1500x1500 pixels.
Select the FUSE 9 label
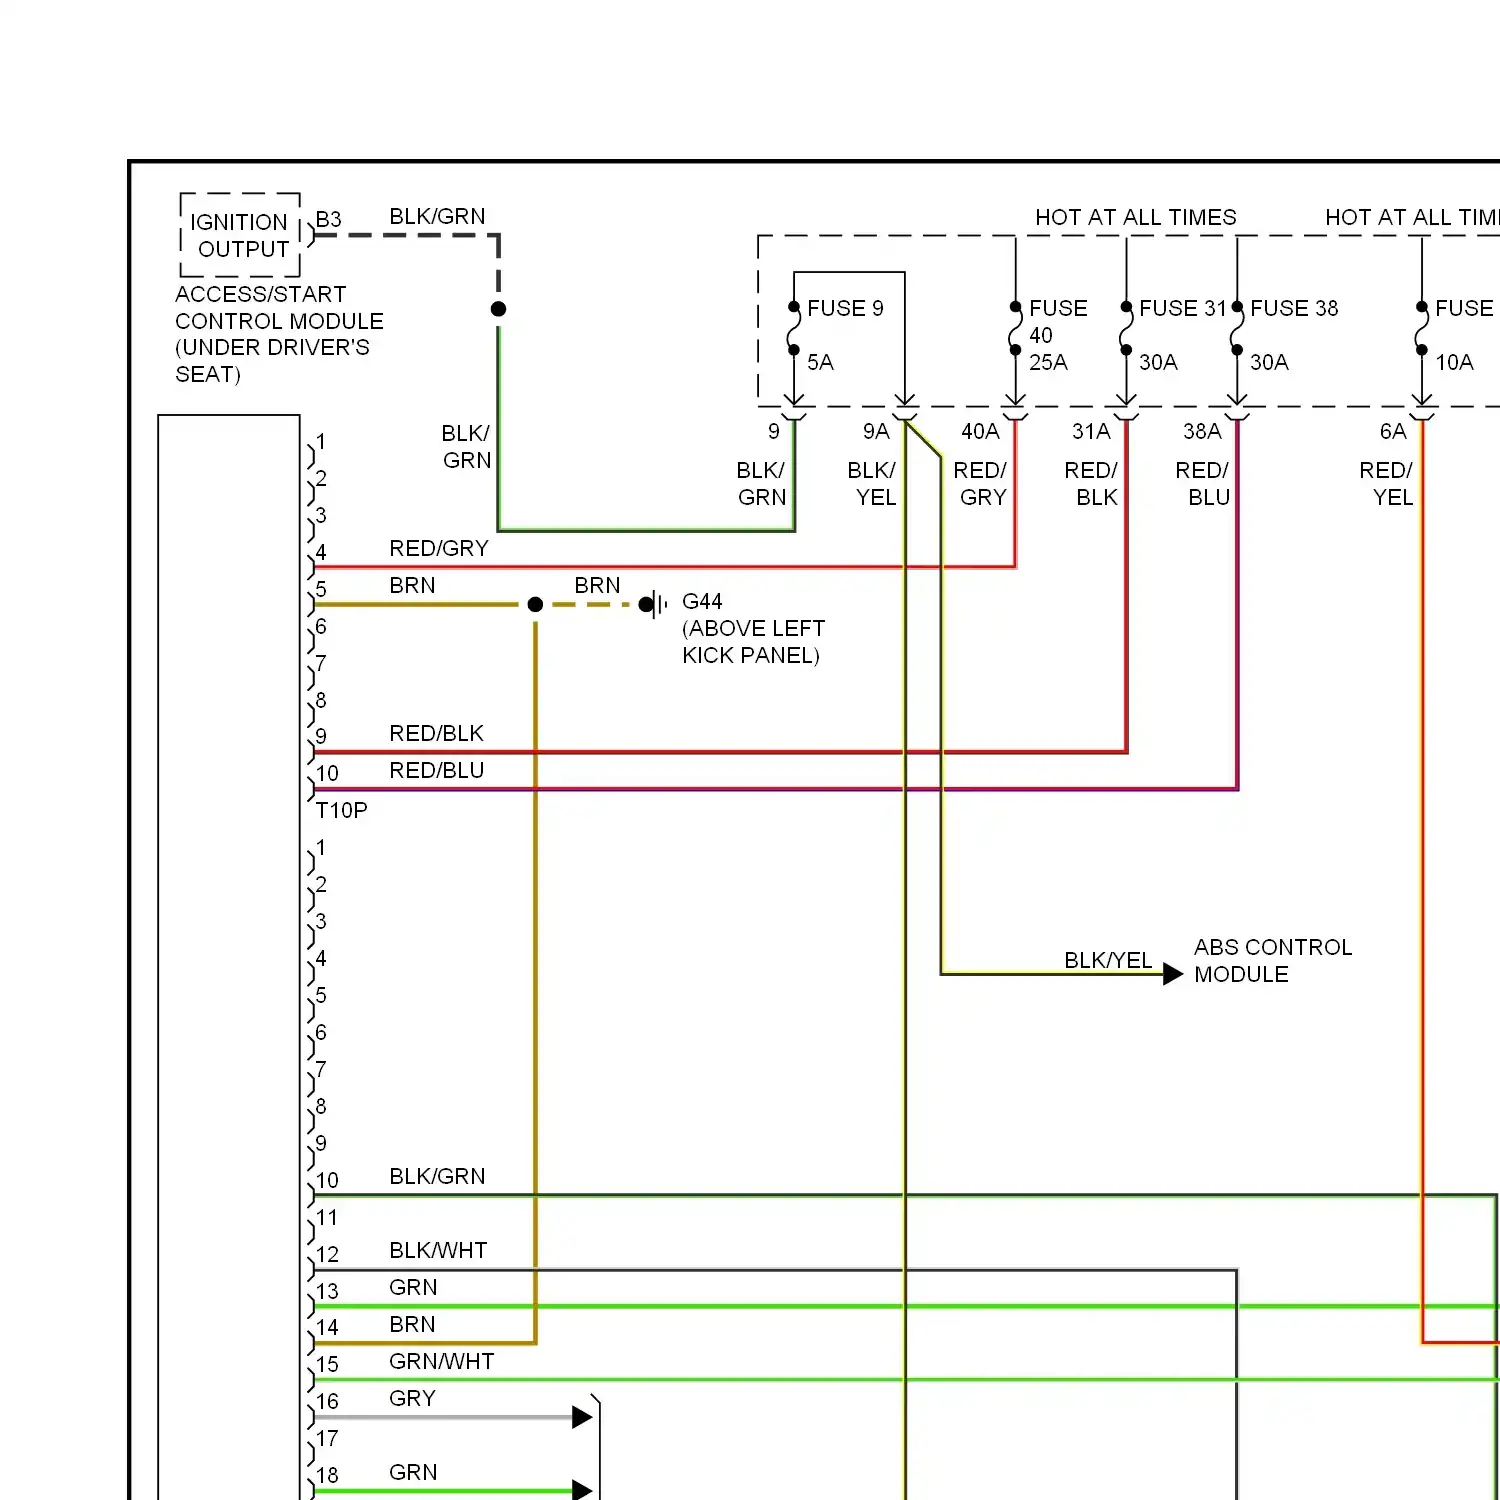pyautogui.click(x=845, y=308)
